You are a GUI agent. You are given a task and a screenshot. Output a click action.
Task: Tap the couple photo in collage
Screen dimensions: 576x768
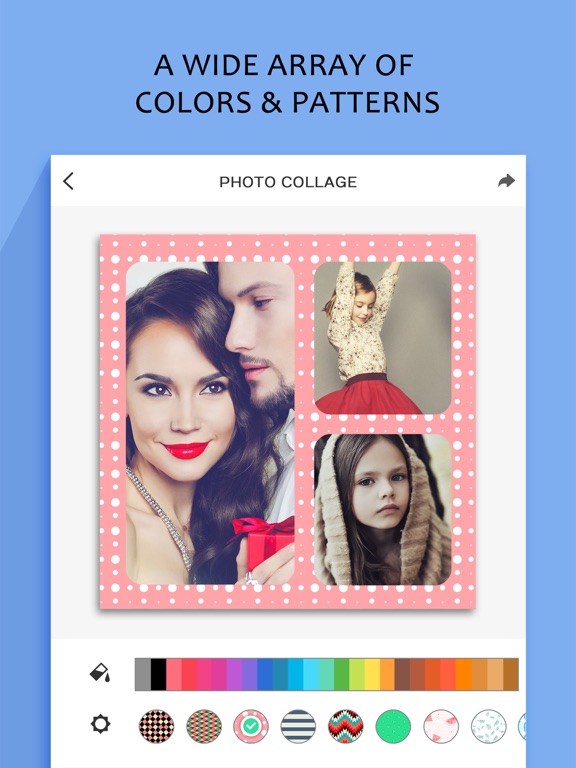(210, 423)
